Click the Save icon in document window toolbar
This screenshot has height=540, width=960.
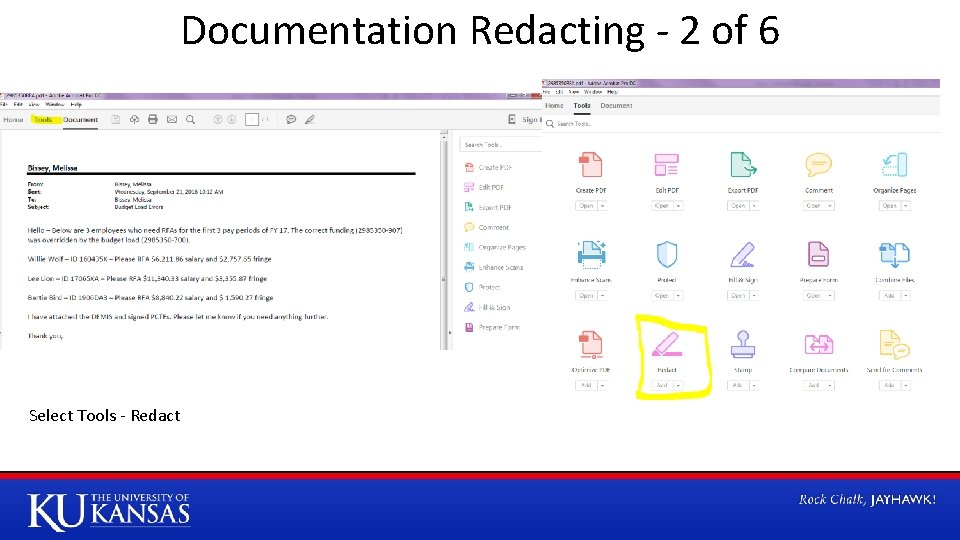pos(115,119)
